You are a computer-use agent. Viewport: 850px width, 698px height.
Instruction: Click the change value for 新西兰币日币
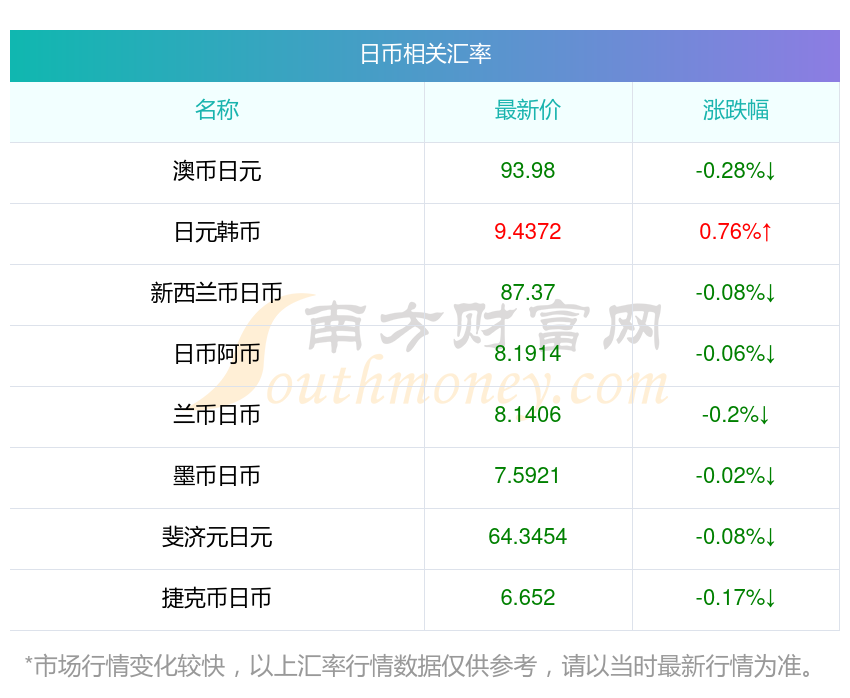[736, 293]
